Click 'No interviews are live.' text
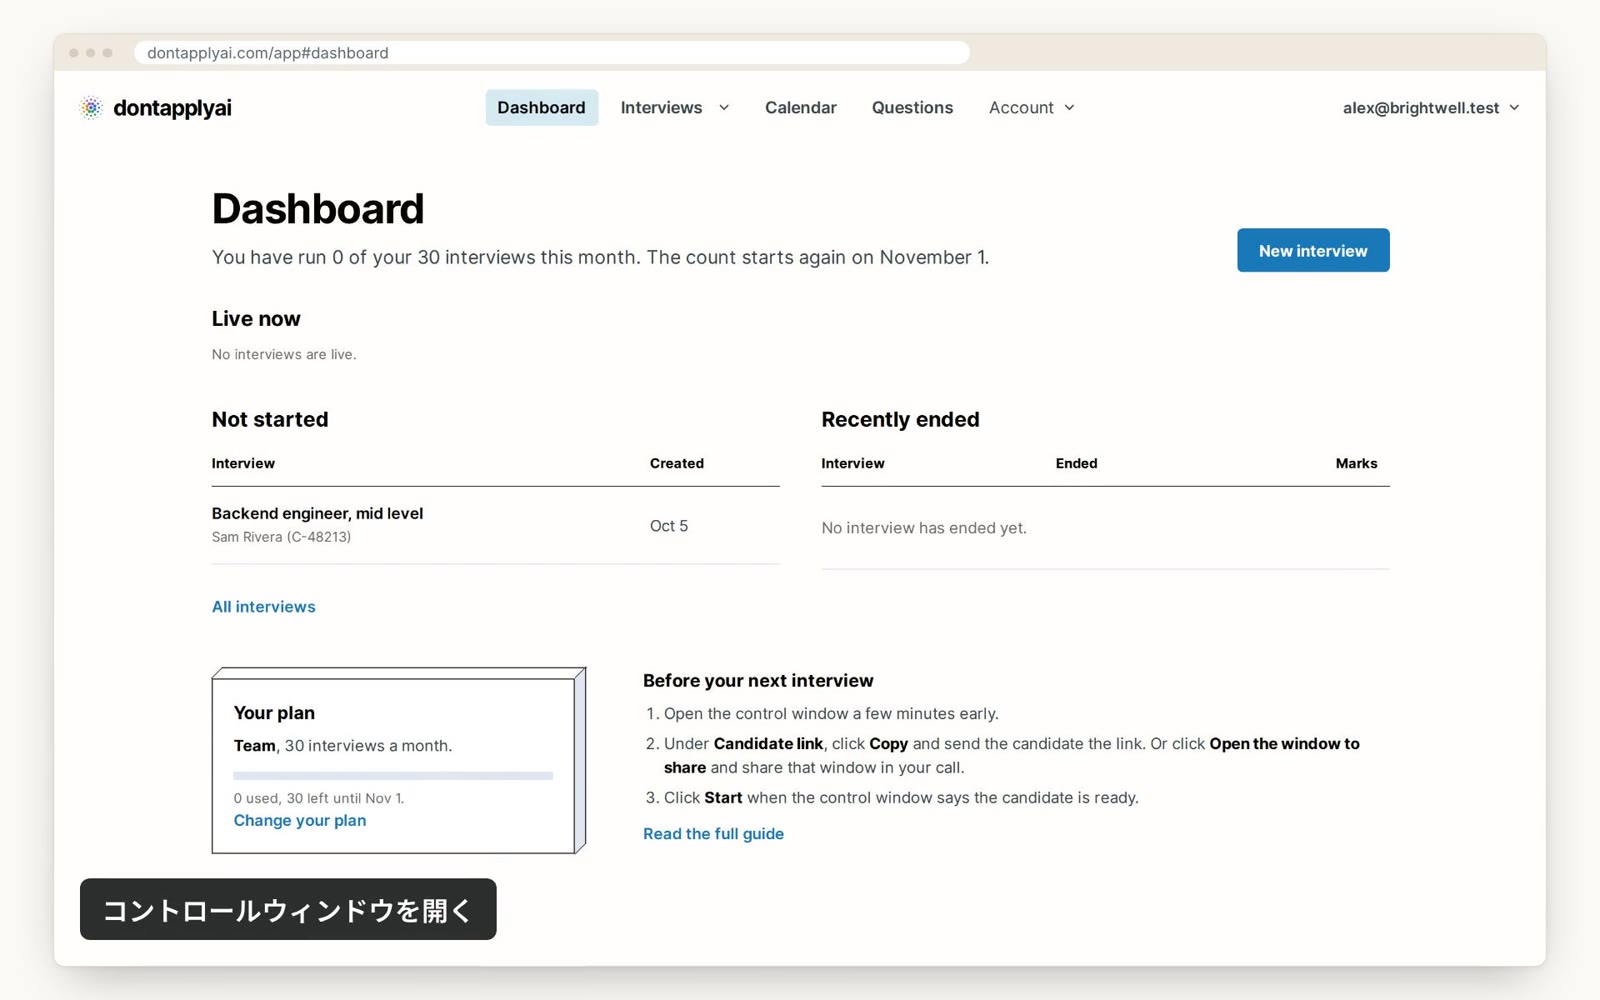This screenshot has width=1600, height=1000. [284, 354]
